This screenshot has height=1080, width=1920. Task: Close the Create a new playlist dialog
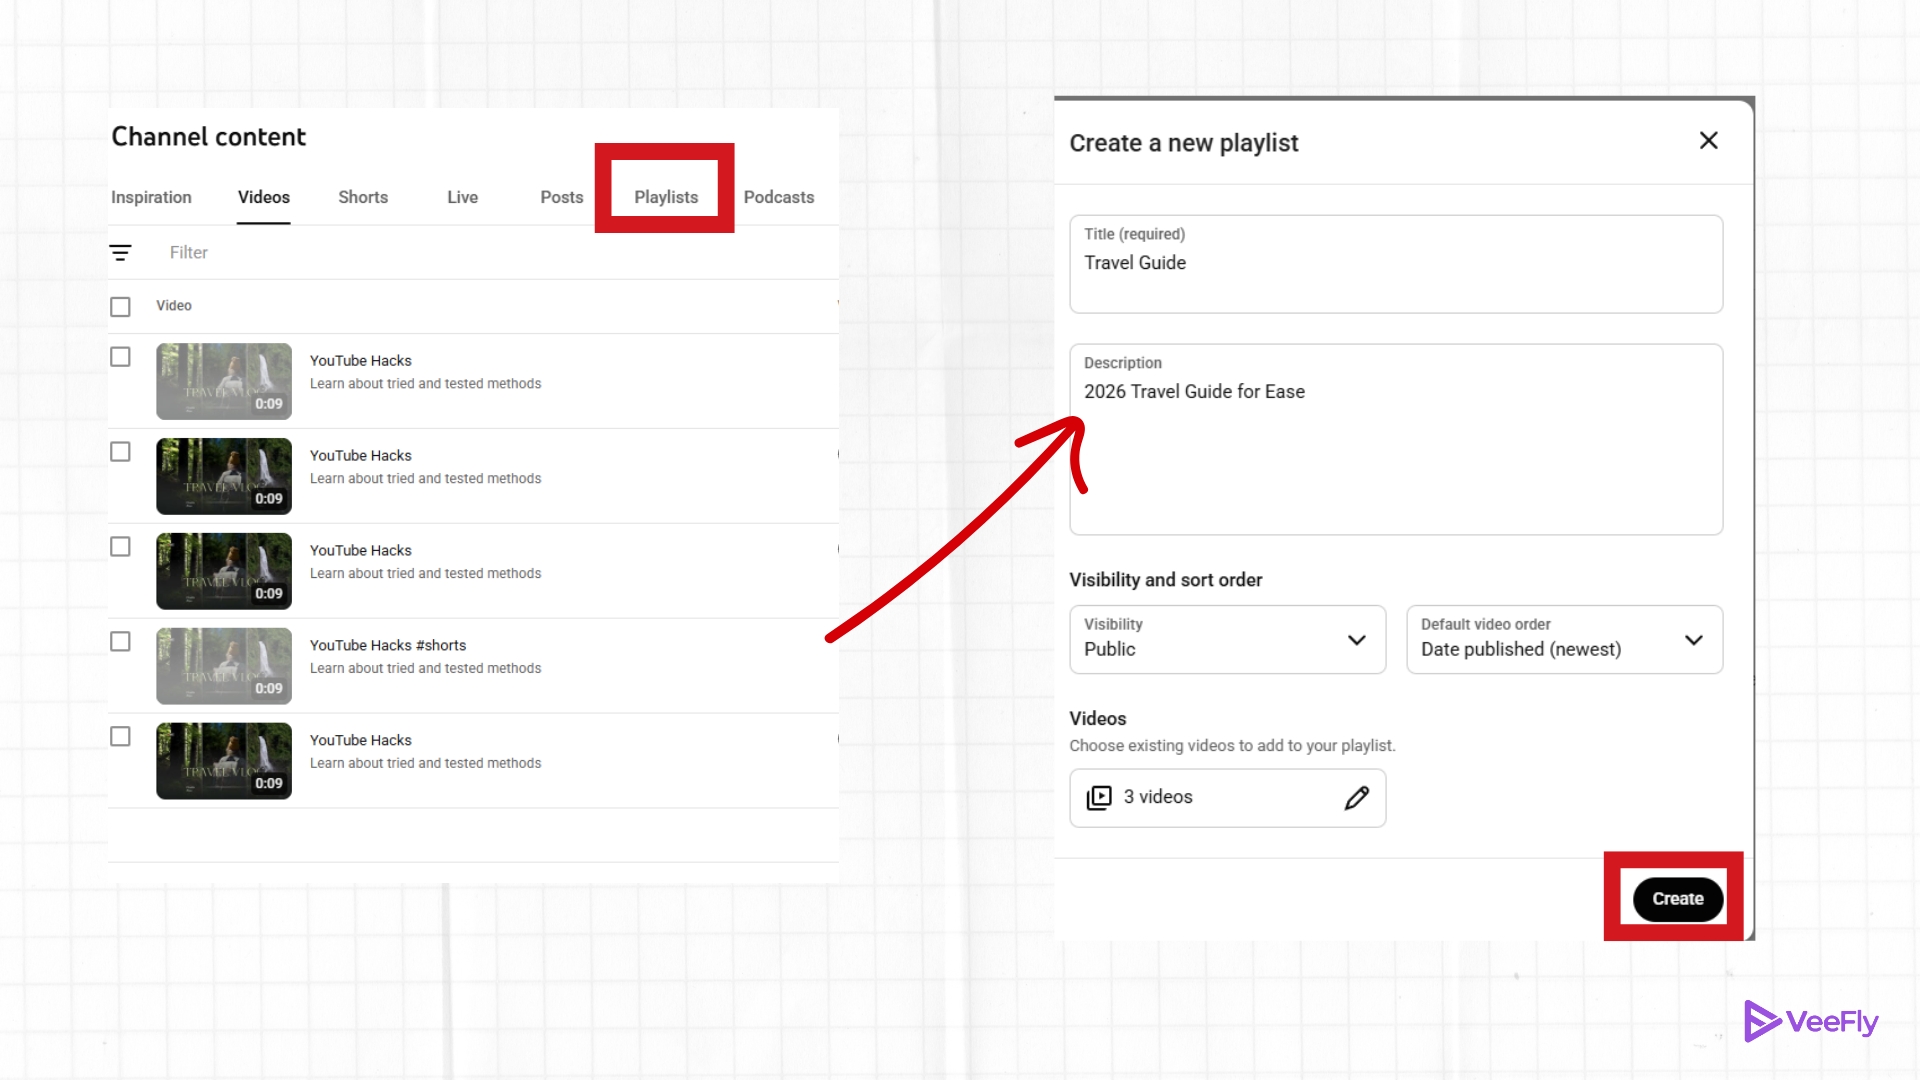pos(1708,141)
